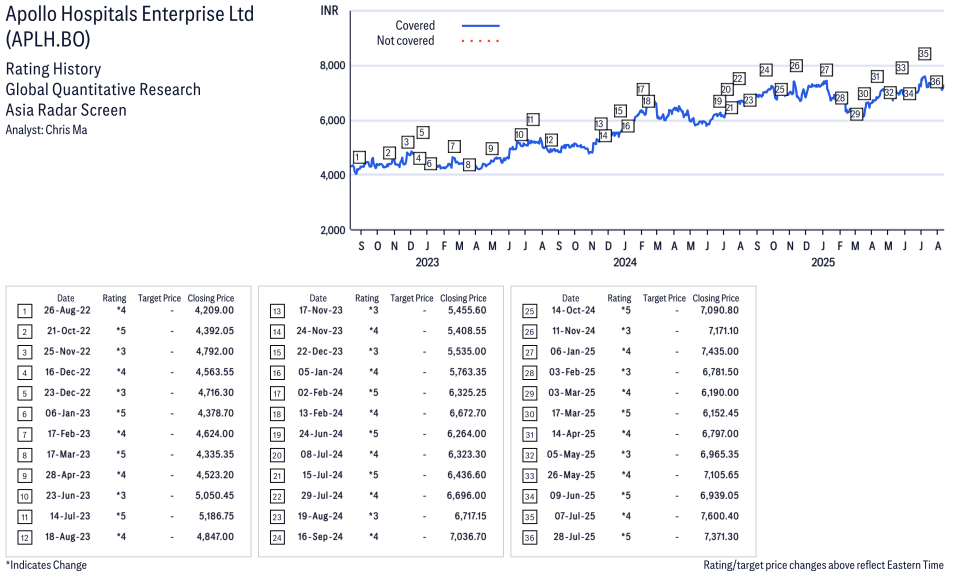Click chart marker 11 on the graph

(532, 120)
